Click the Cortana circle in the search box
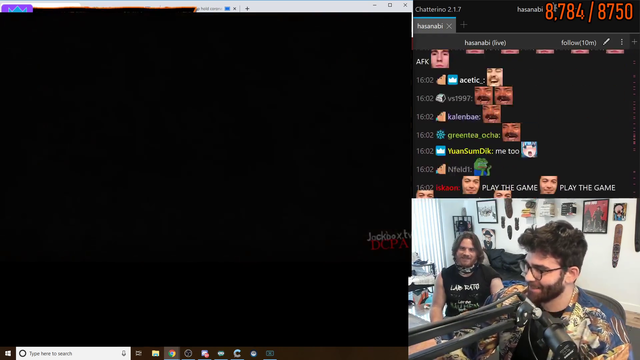 click(x=23, y=353)
